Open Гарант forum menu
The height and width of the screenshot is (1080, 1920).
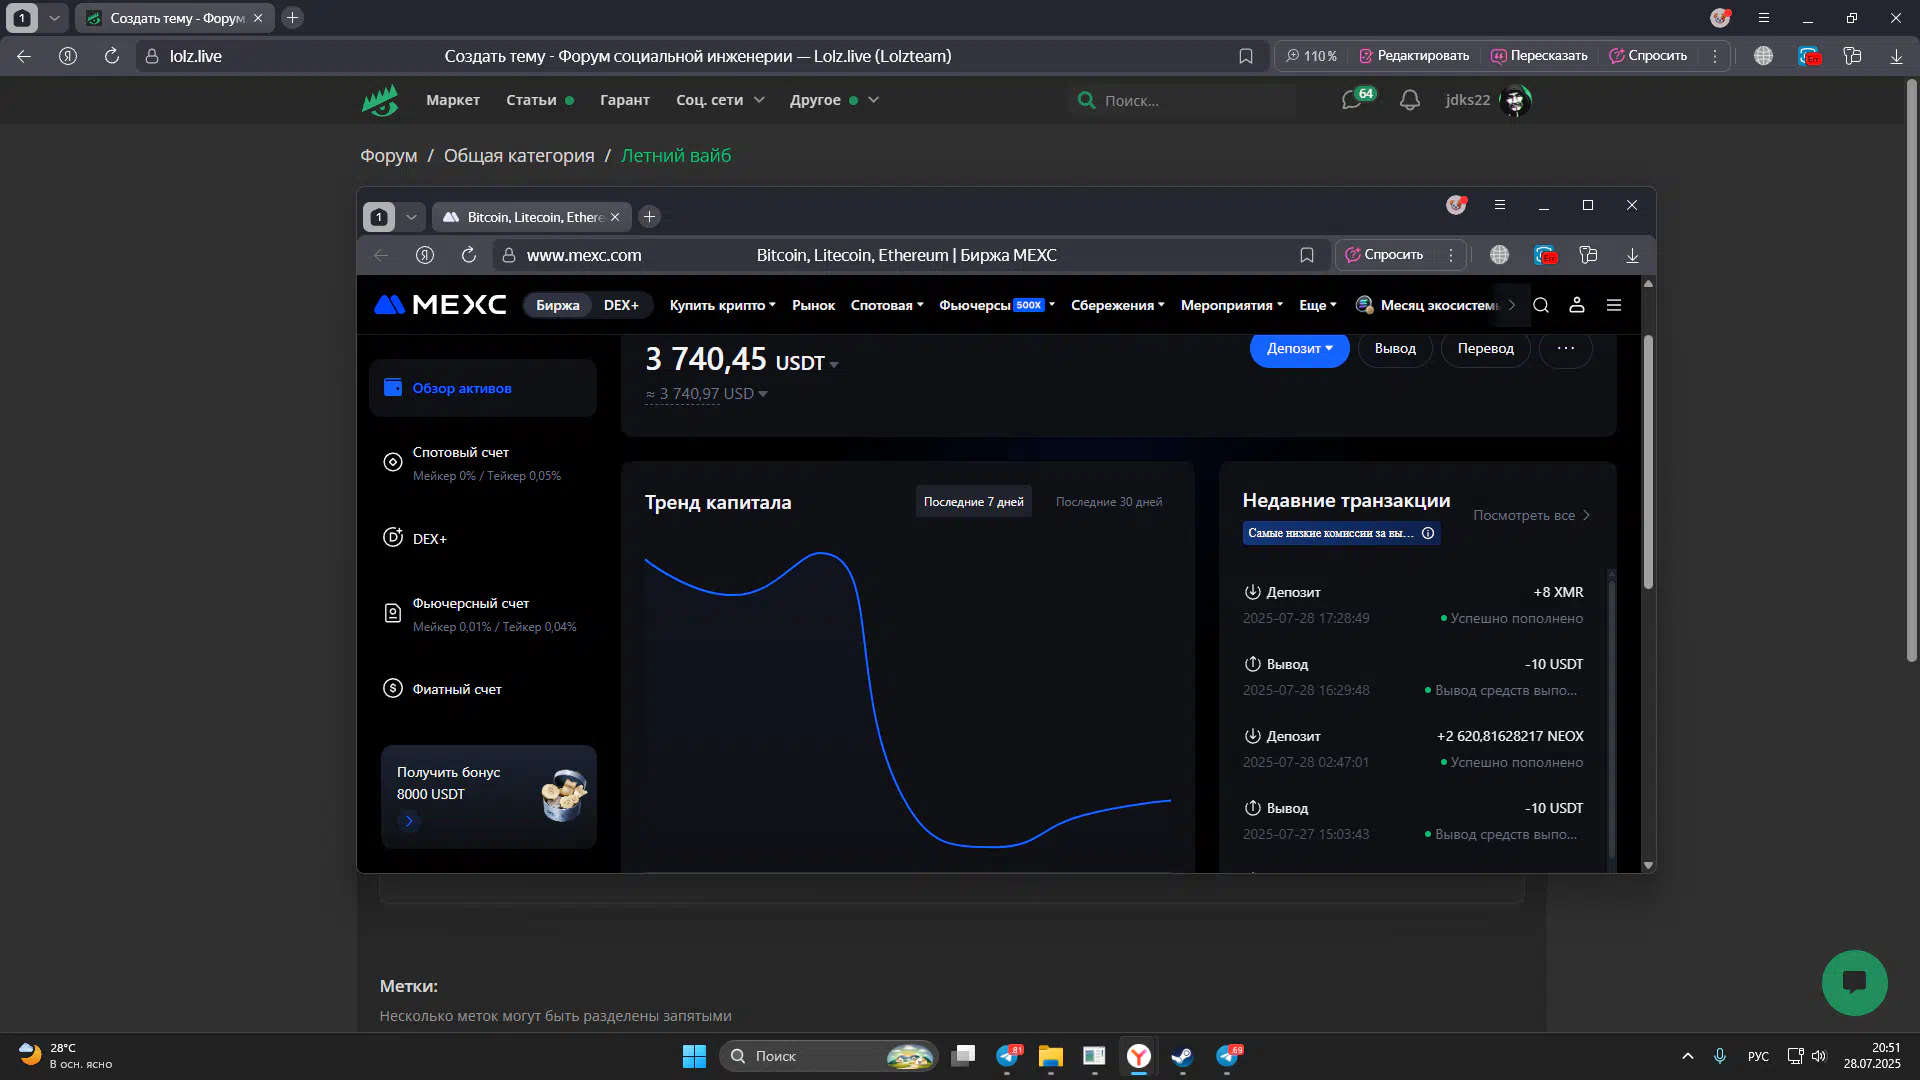[x=625, y=100]
